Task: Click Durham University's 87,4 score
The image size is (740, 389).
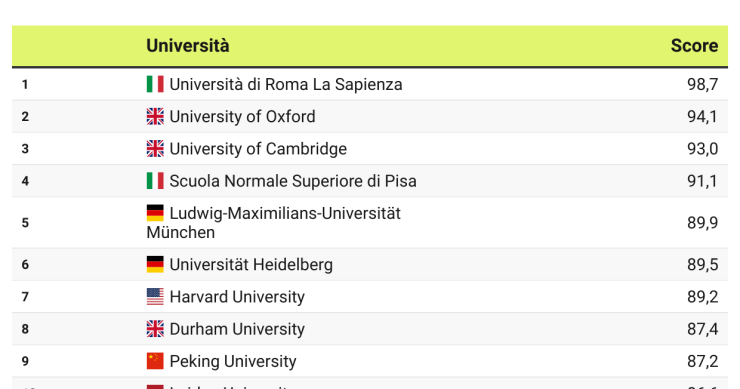Action: coord(702,329)
